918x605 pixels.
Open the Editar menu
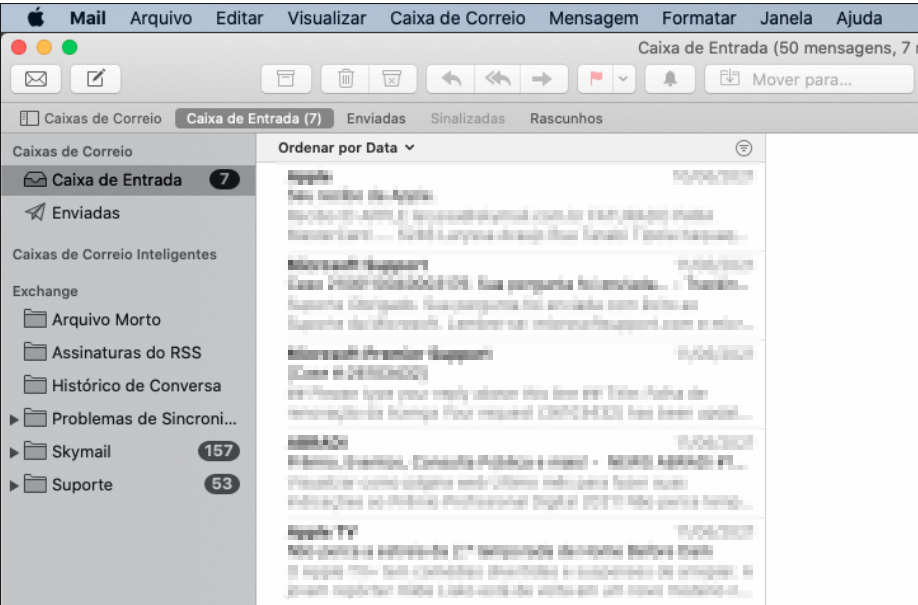(239, 18)
